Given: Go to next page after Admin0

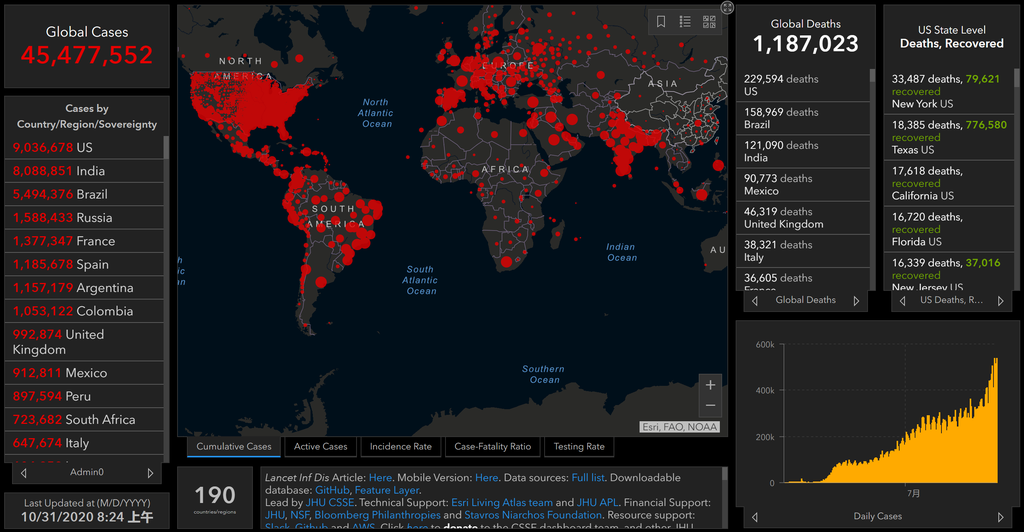Looking at the screenshot, I should (x=151, y=472).
